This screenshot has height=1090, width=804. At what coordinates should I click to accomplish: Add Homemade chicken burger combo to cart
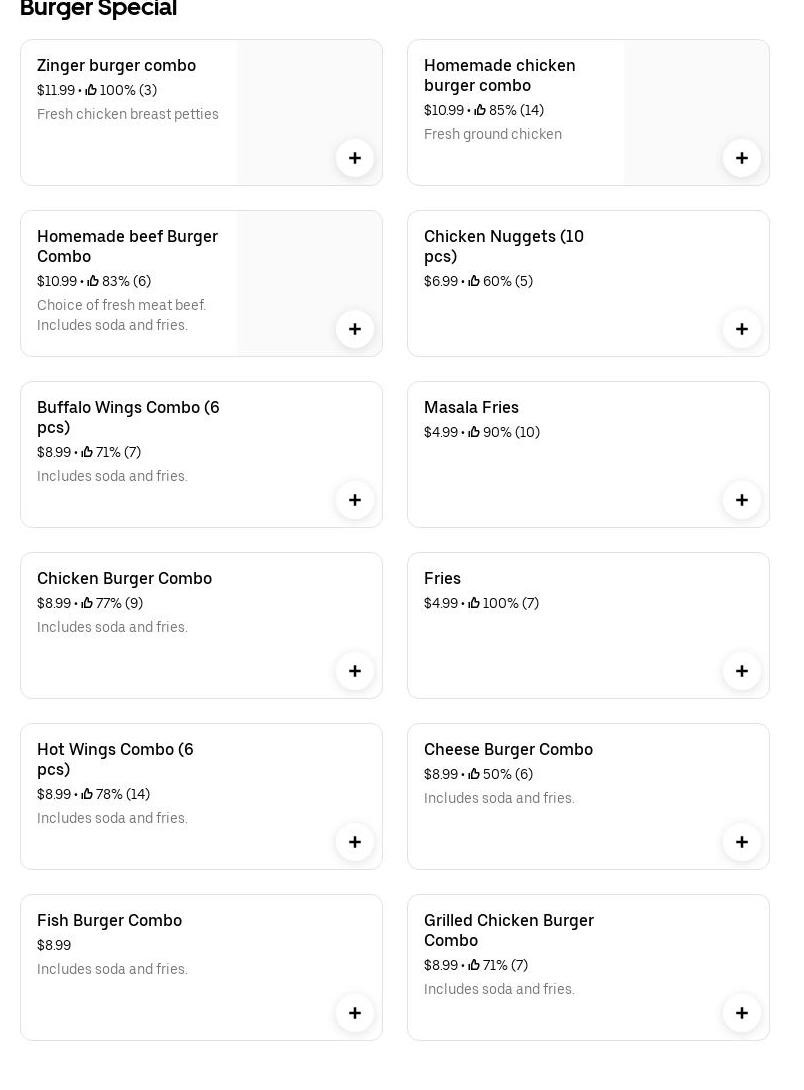742,158
